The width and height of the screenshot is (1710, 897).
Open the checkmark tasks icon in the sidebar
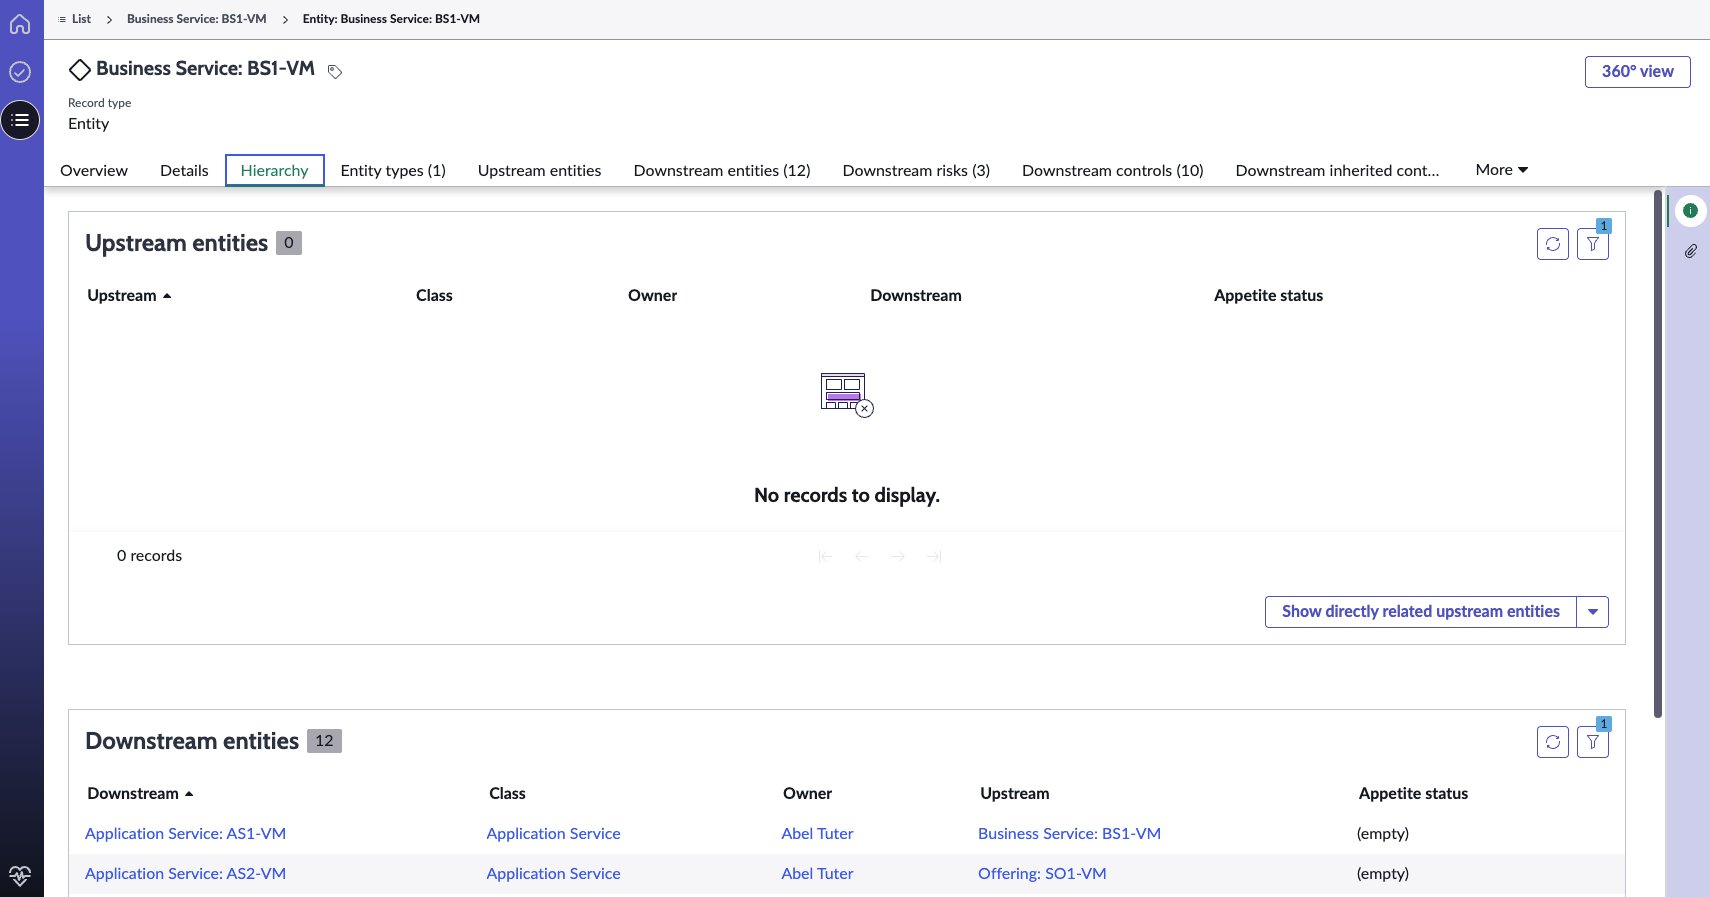coord(20,72)
